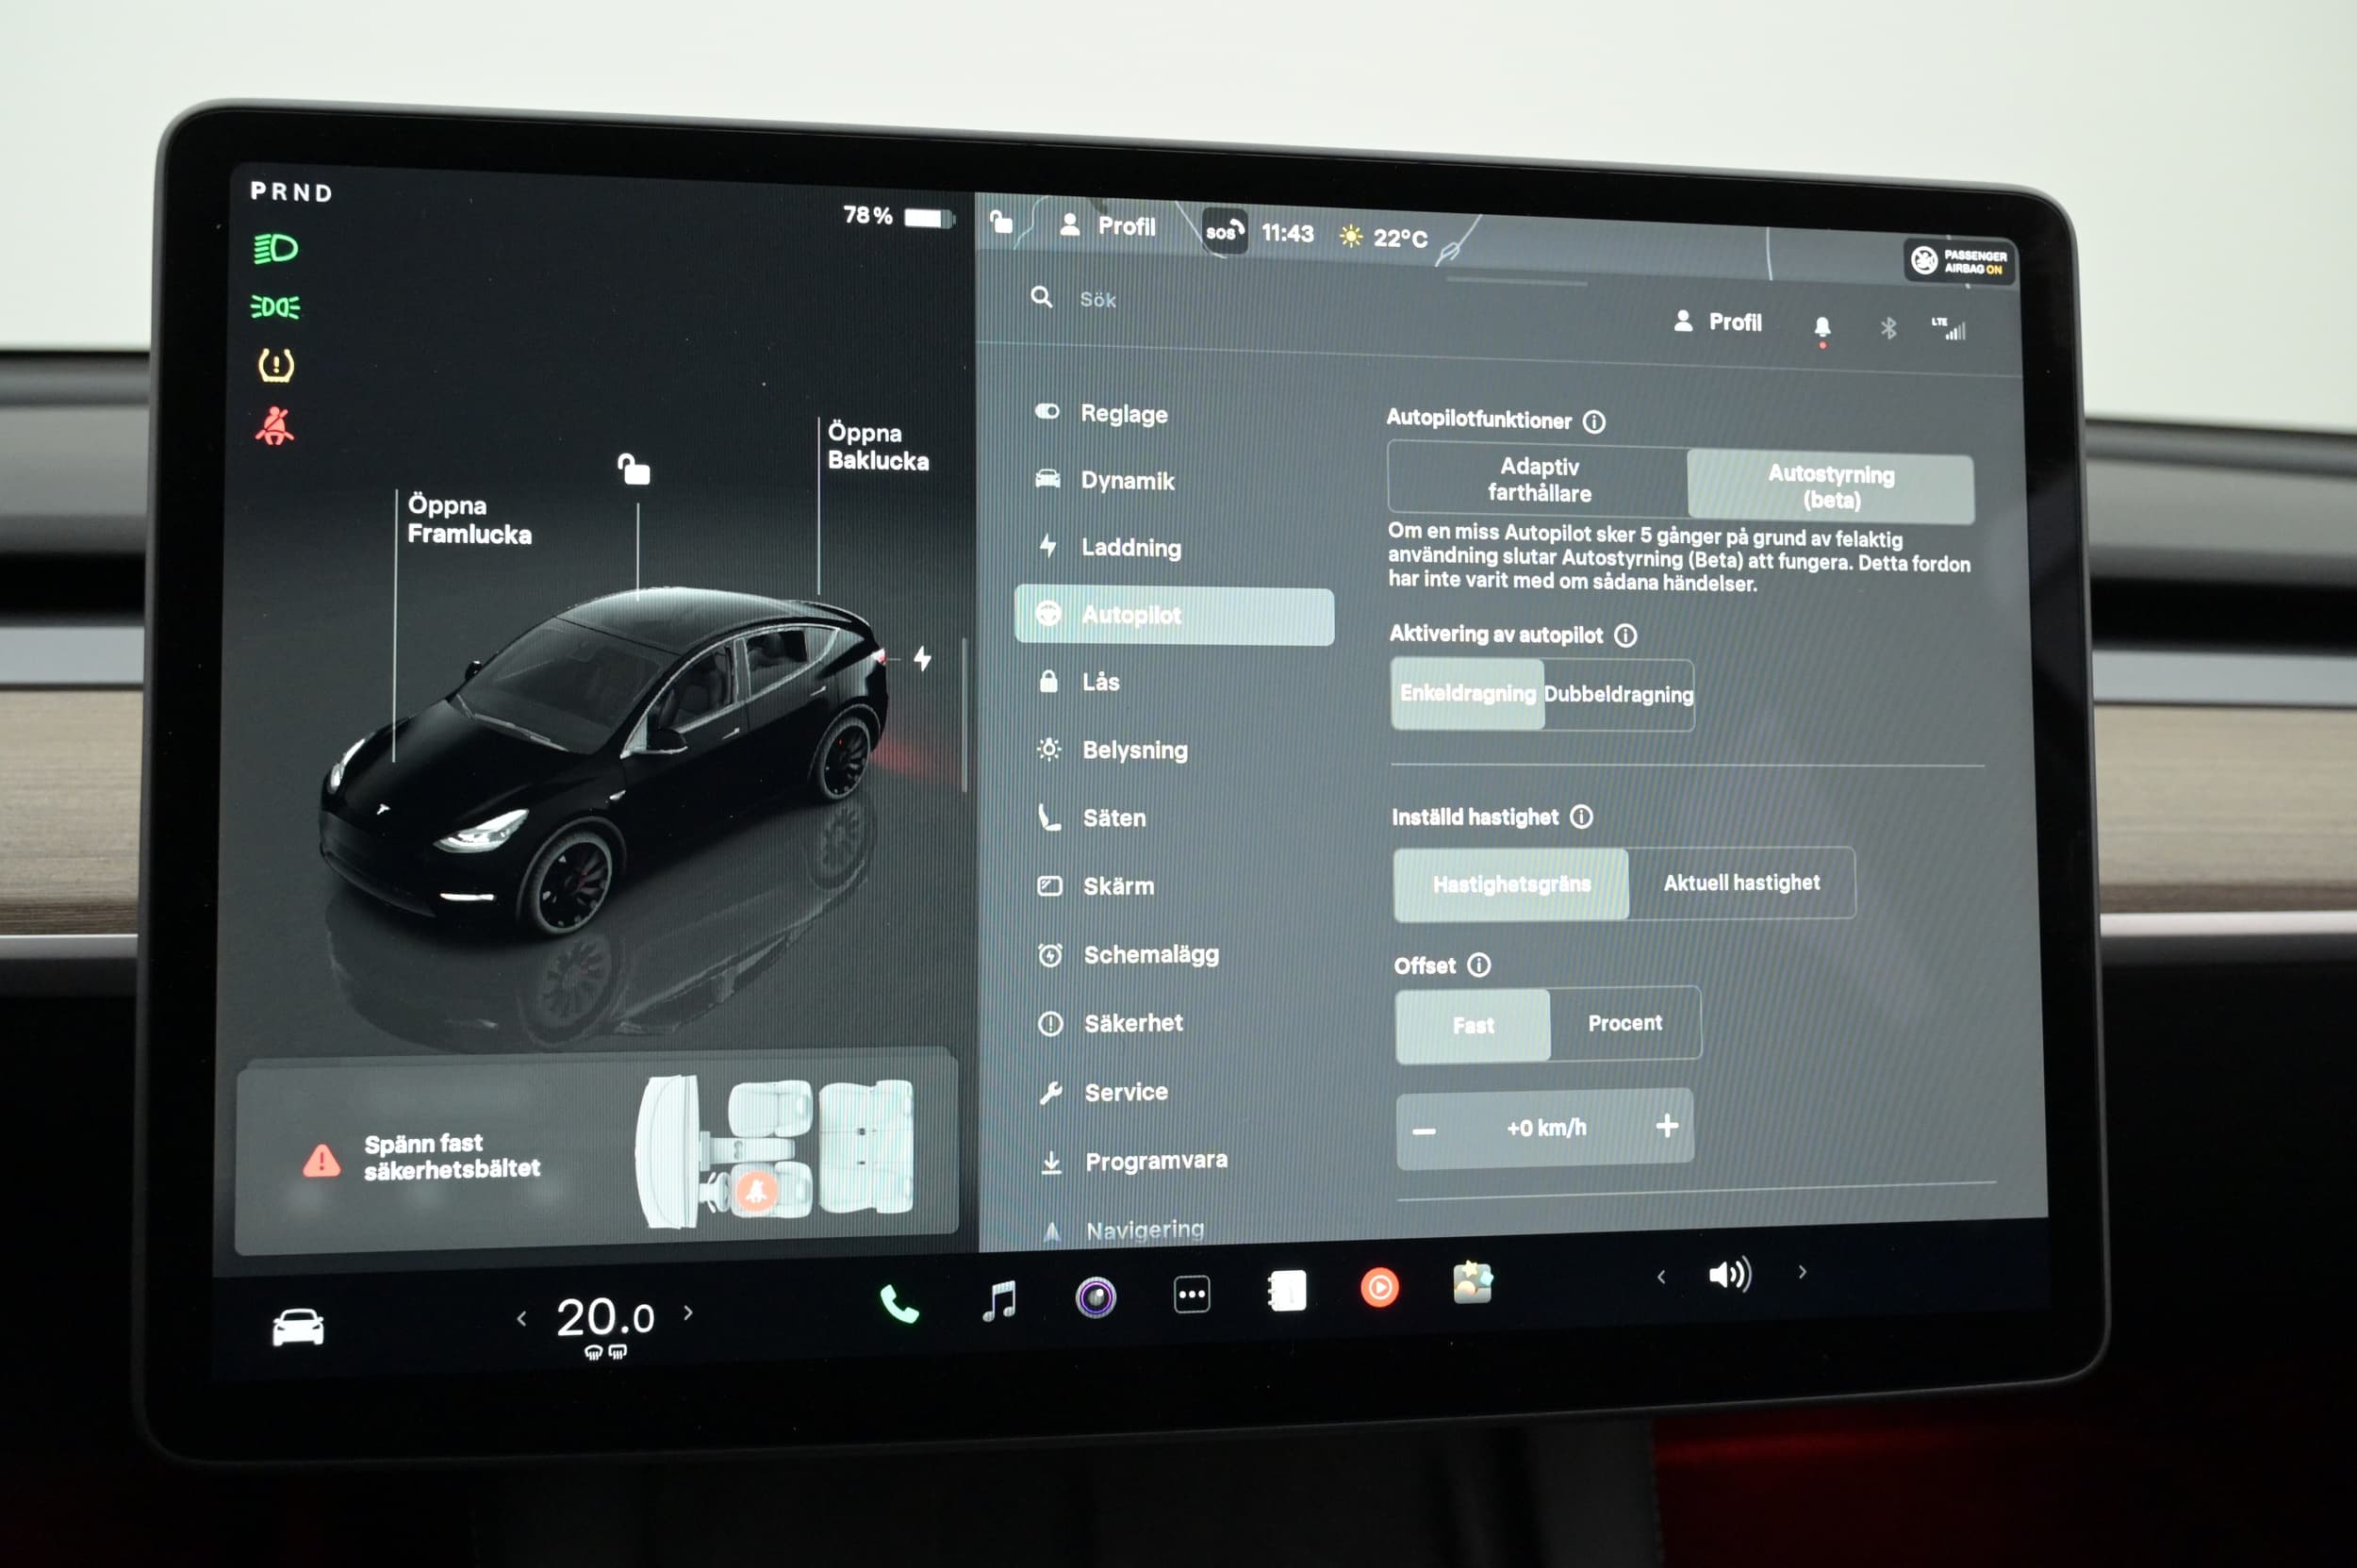Tap the car controls icon in dock
2357x1568 pixels.
pyautogui.click(x=298, y=1327)
